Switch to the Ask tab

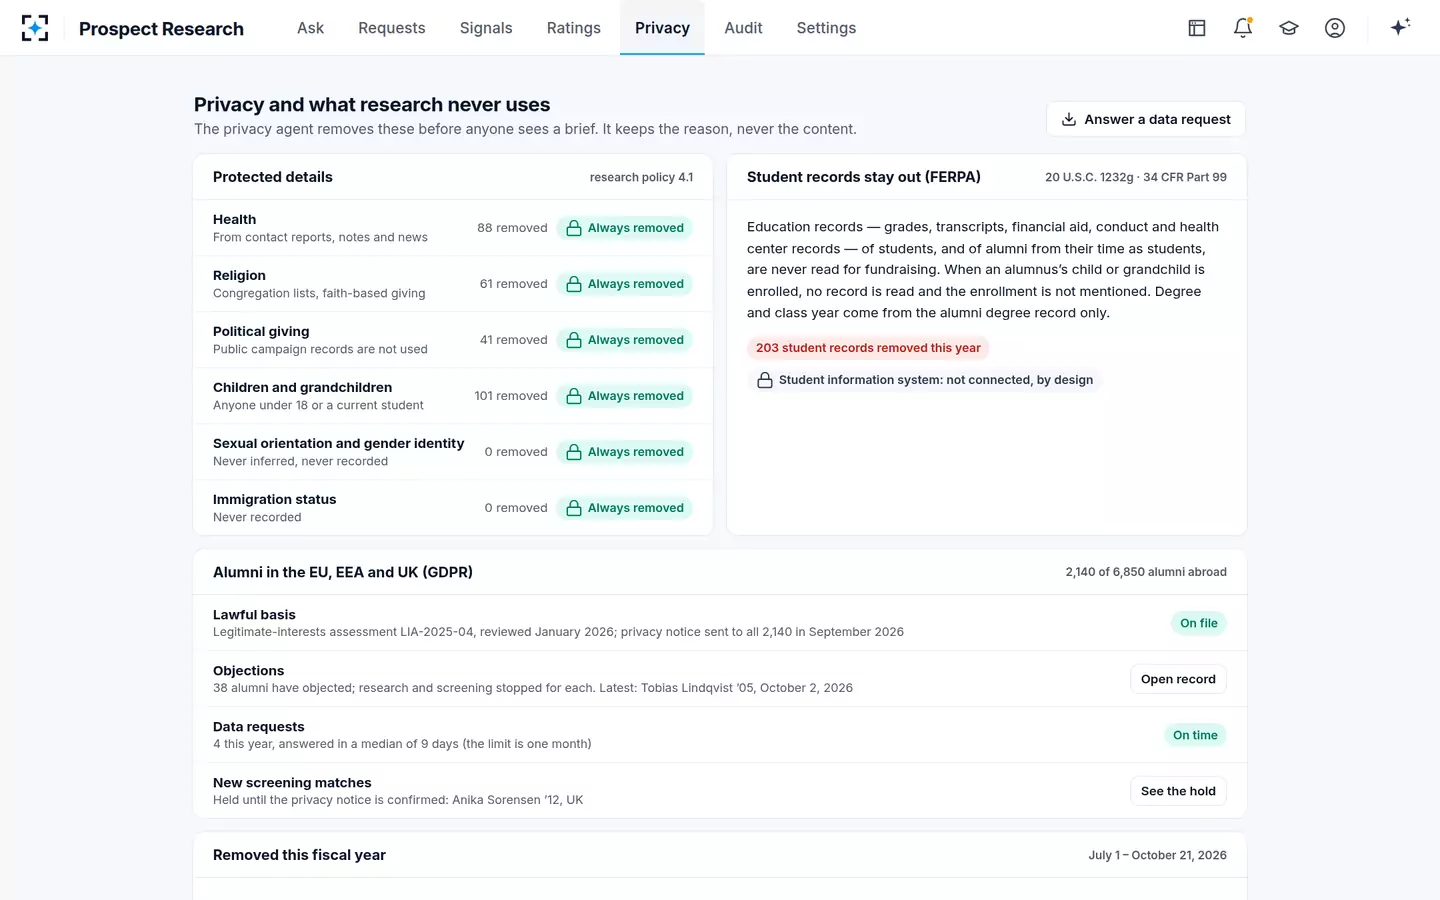point(310,28)
